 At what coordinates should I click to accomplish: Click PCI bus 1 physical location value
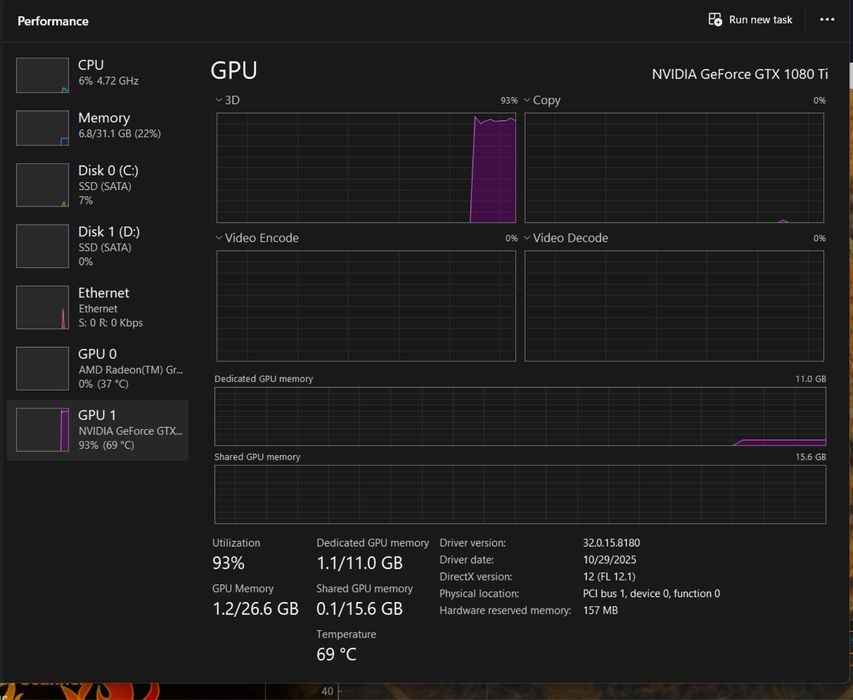coord(651,593)
